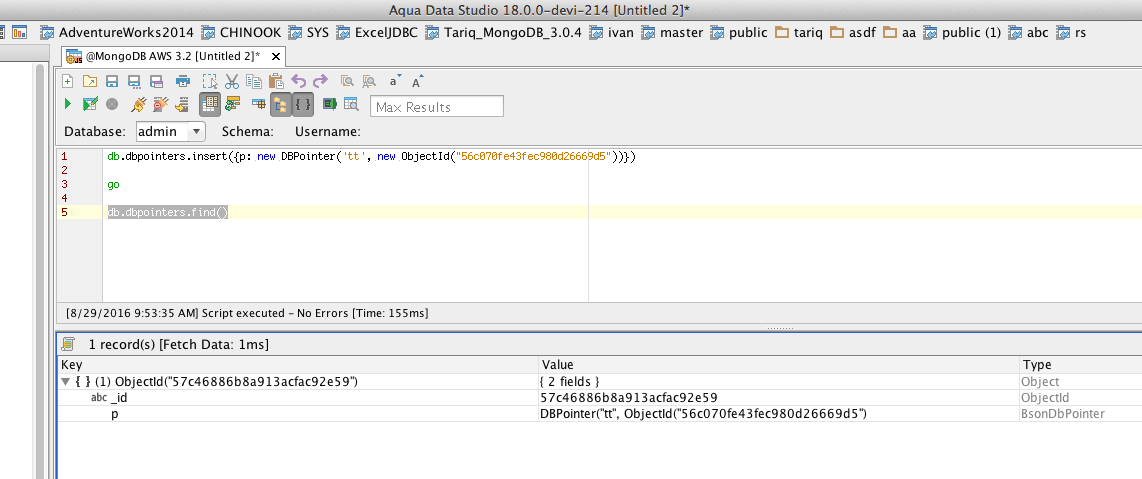1142x479 pixels.
Task: Open the public bookmark
Action: tap(739, 32)
